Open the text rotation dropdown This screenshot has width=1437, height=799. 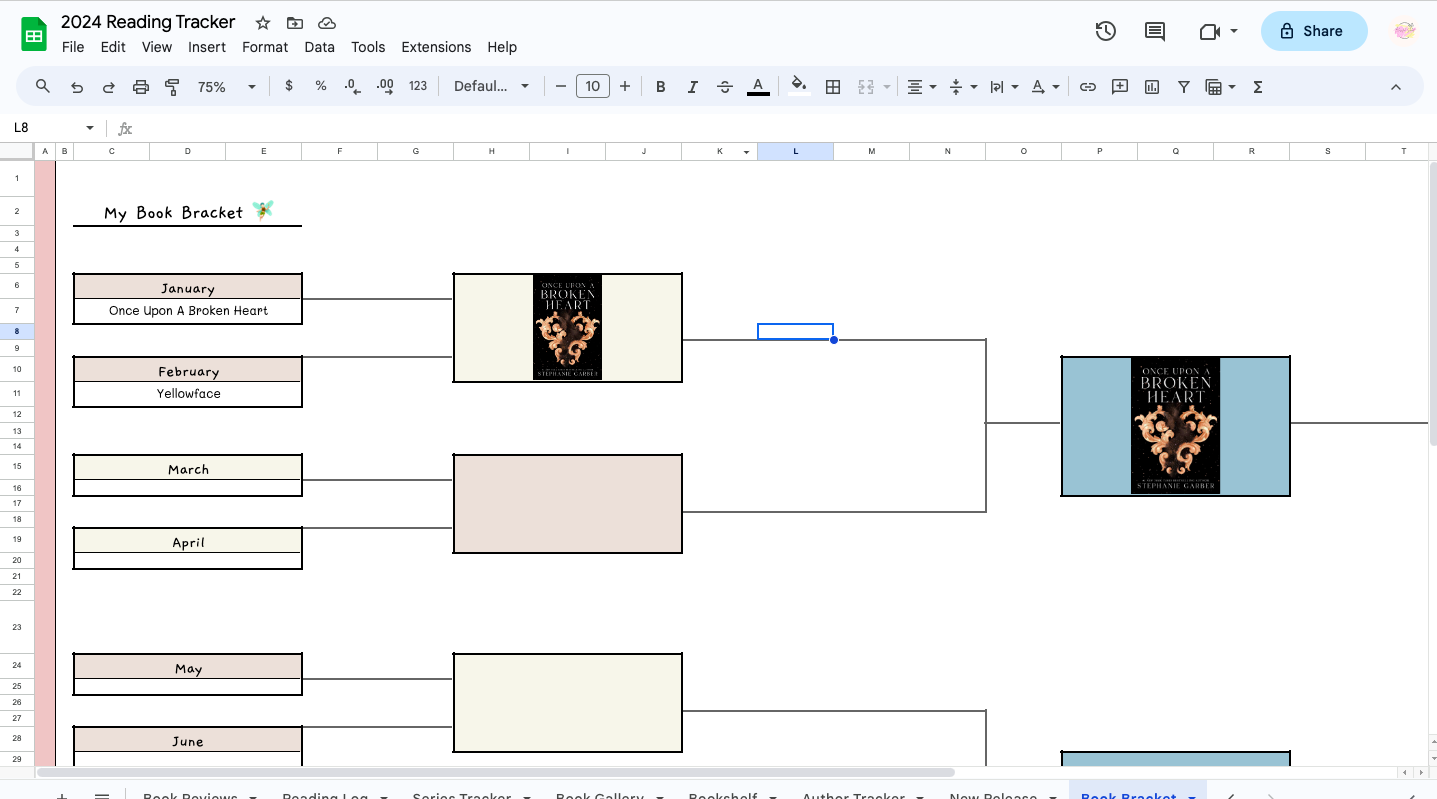coord(1044,87)
